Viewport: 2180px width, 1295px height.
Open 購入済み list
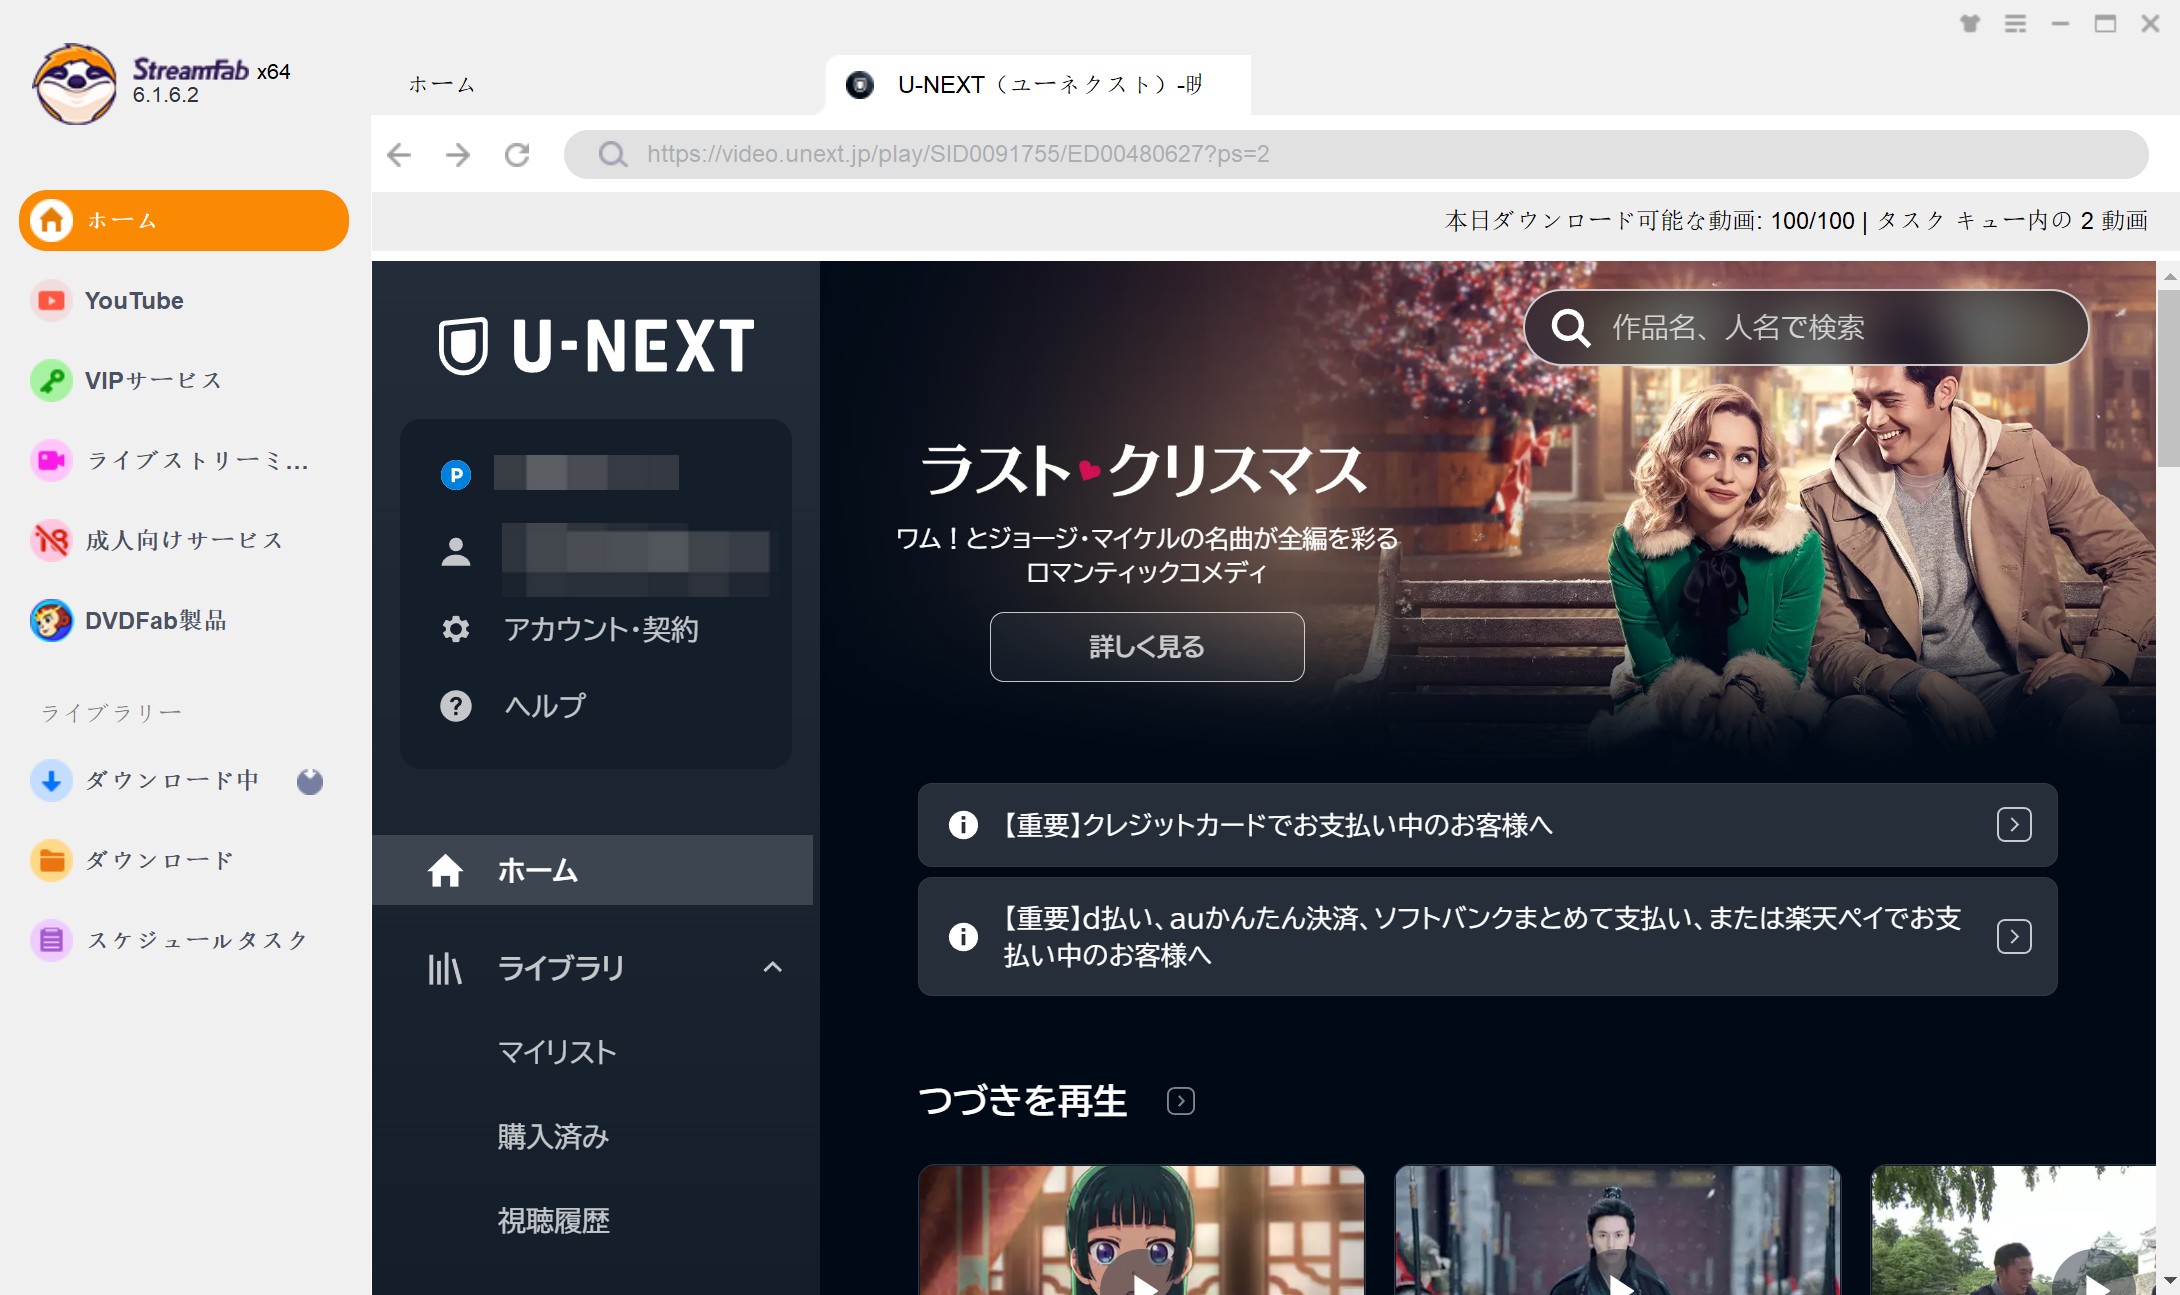point(553,1136)
